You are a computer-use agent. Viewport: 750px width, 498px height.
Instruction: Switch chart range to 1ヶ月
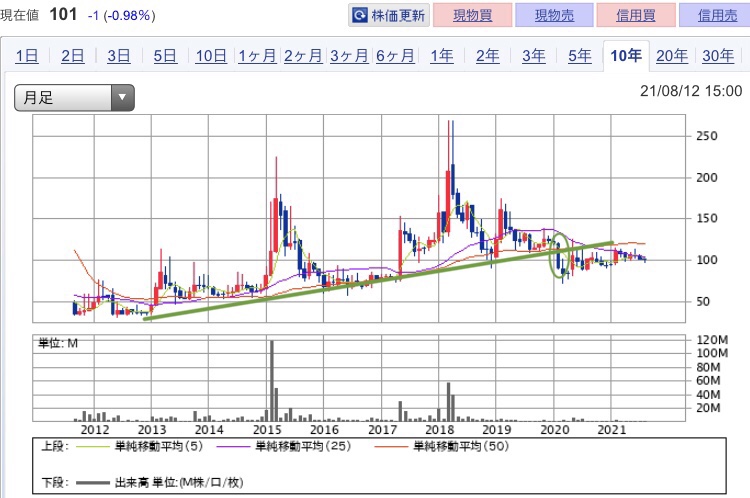tap(257, 56)
